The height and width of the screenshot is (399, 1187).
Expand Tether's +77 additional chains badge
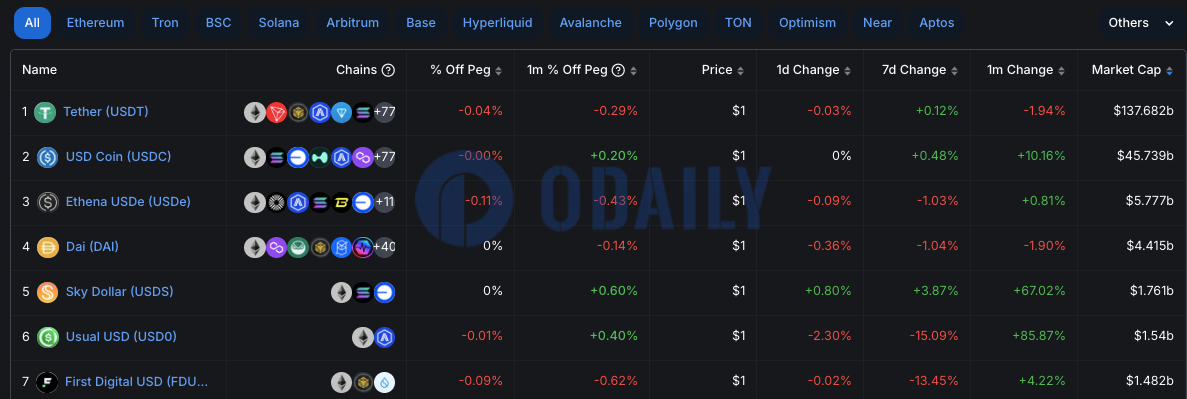pyautogui.click(x=385, y=113)
